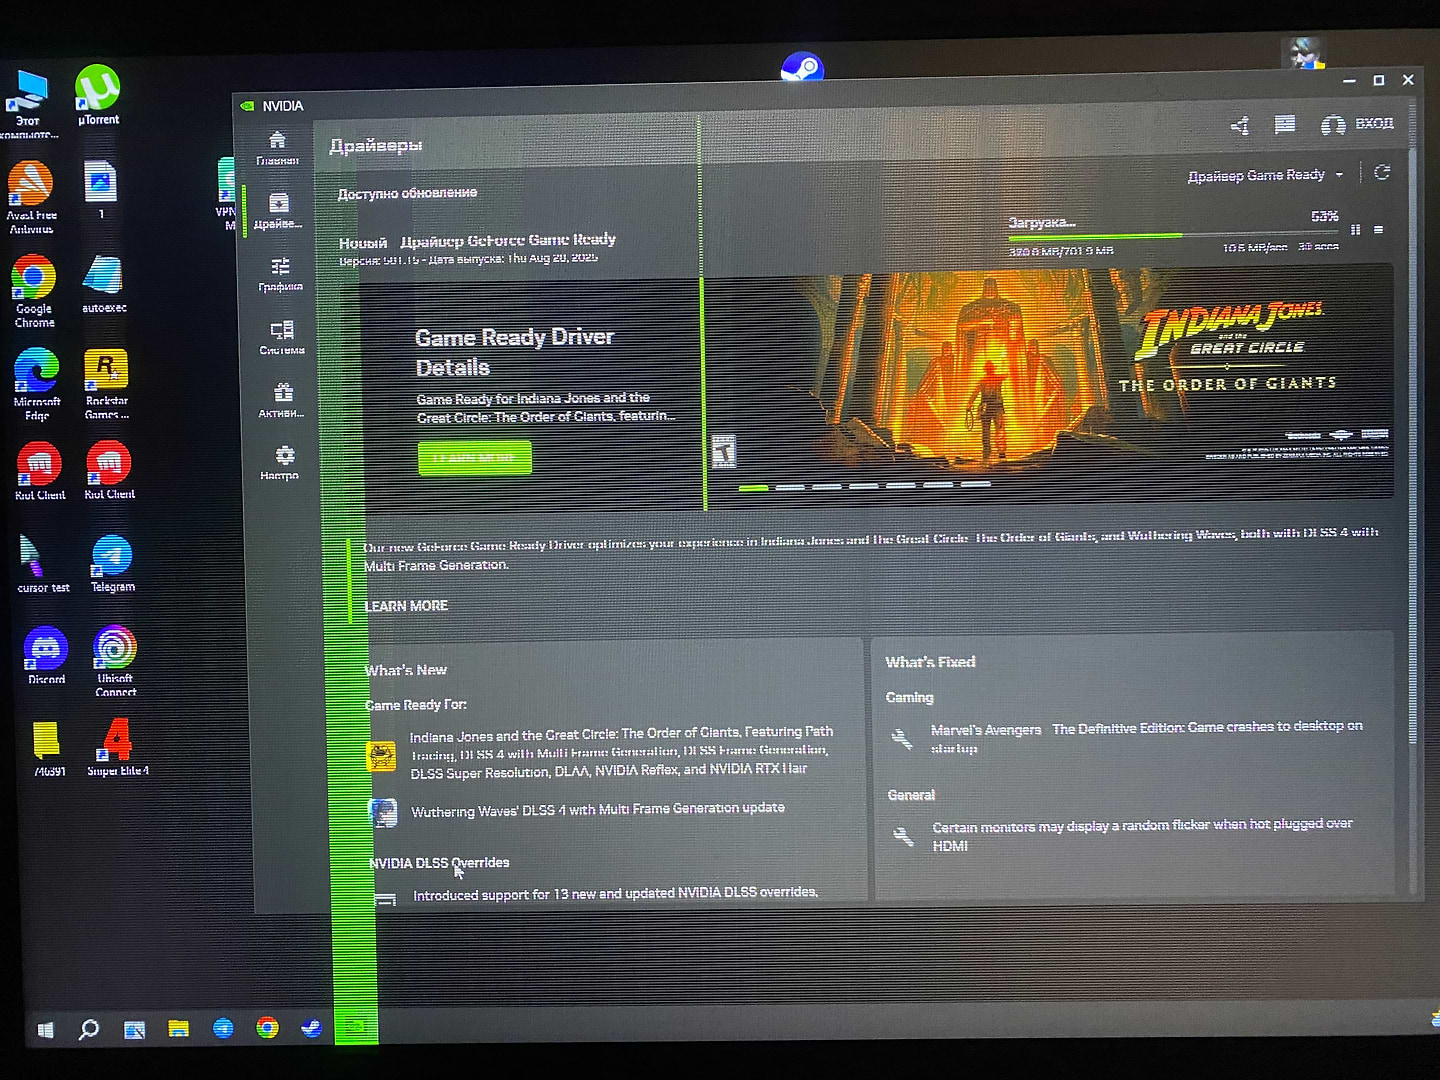This screenshot has width=1440, height=1080.
Task: Open Telegram from the taskbar
Action: click(x=223, y=1028)
